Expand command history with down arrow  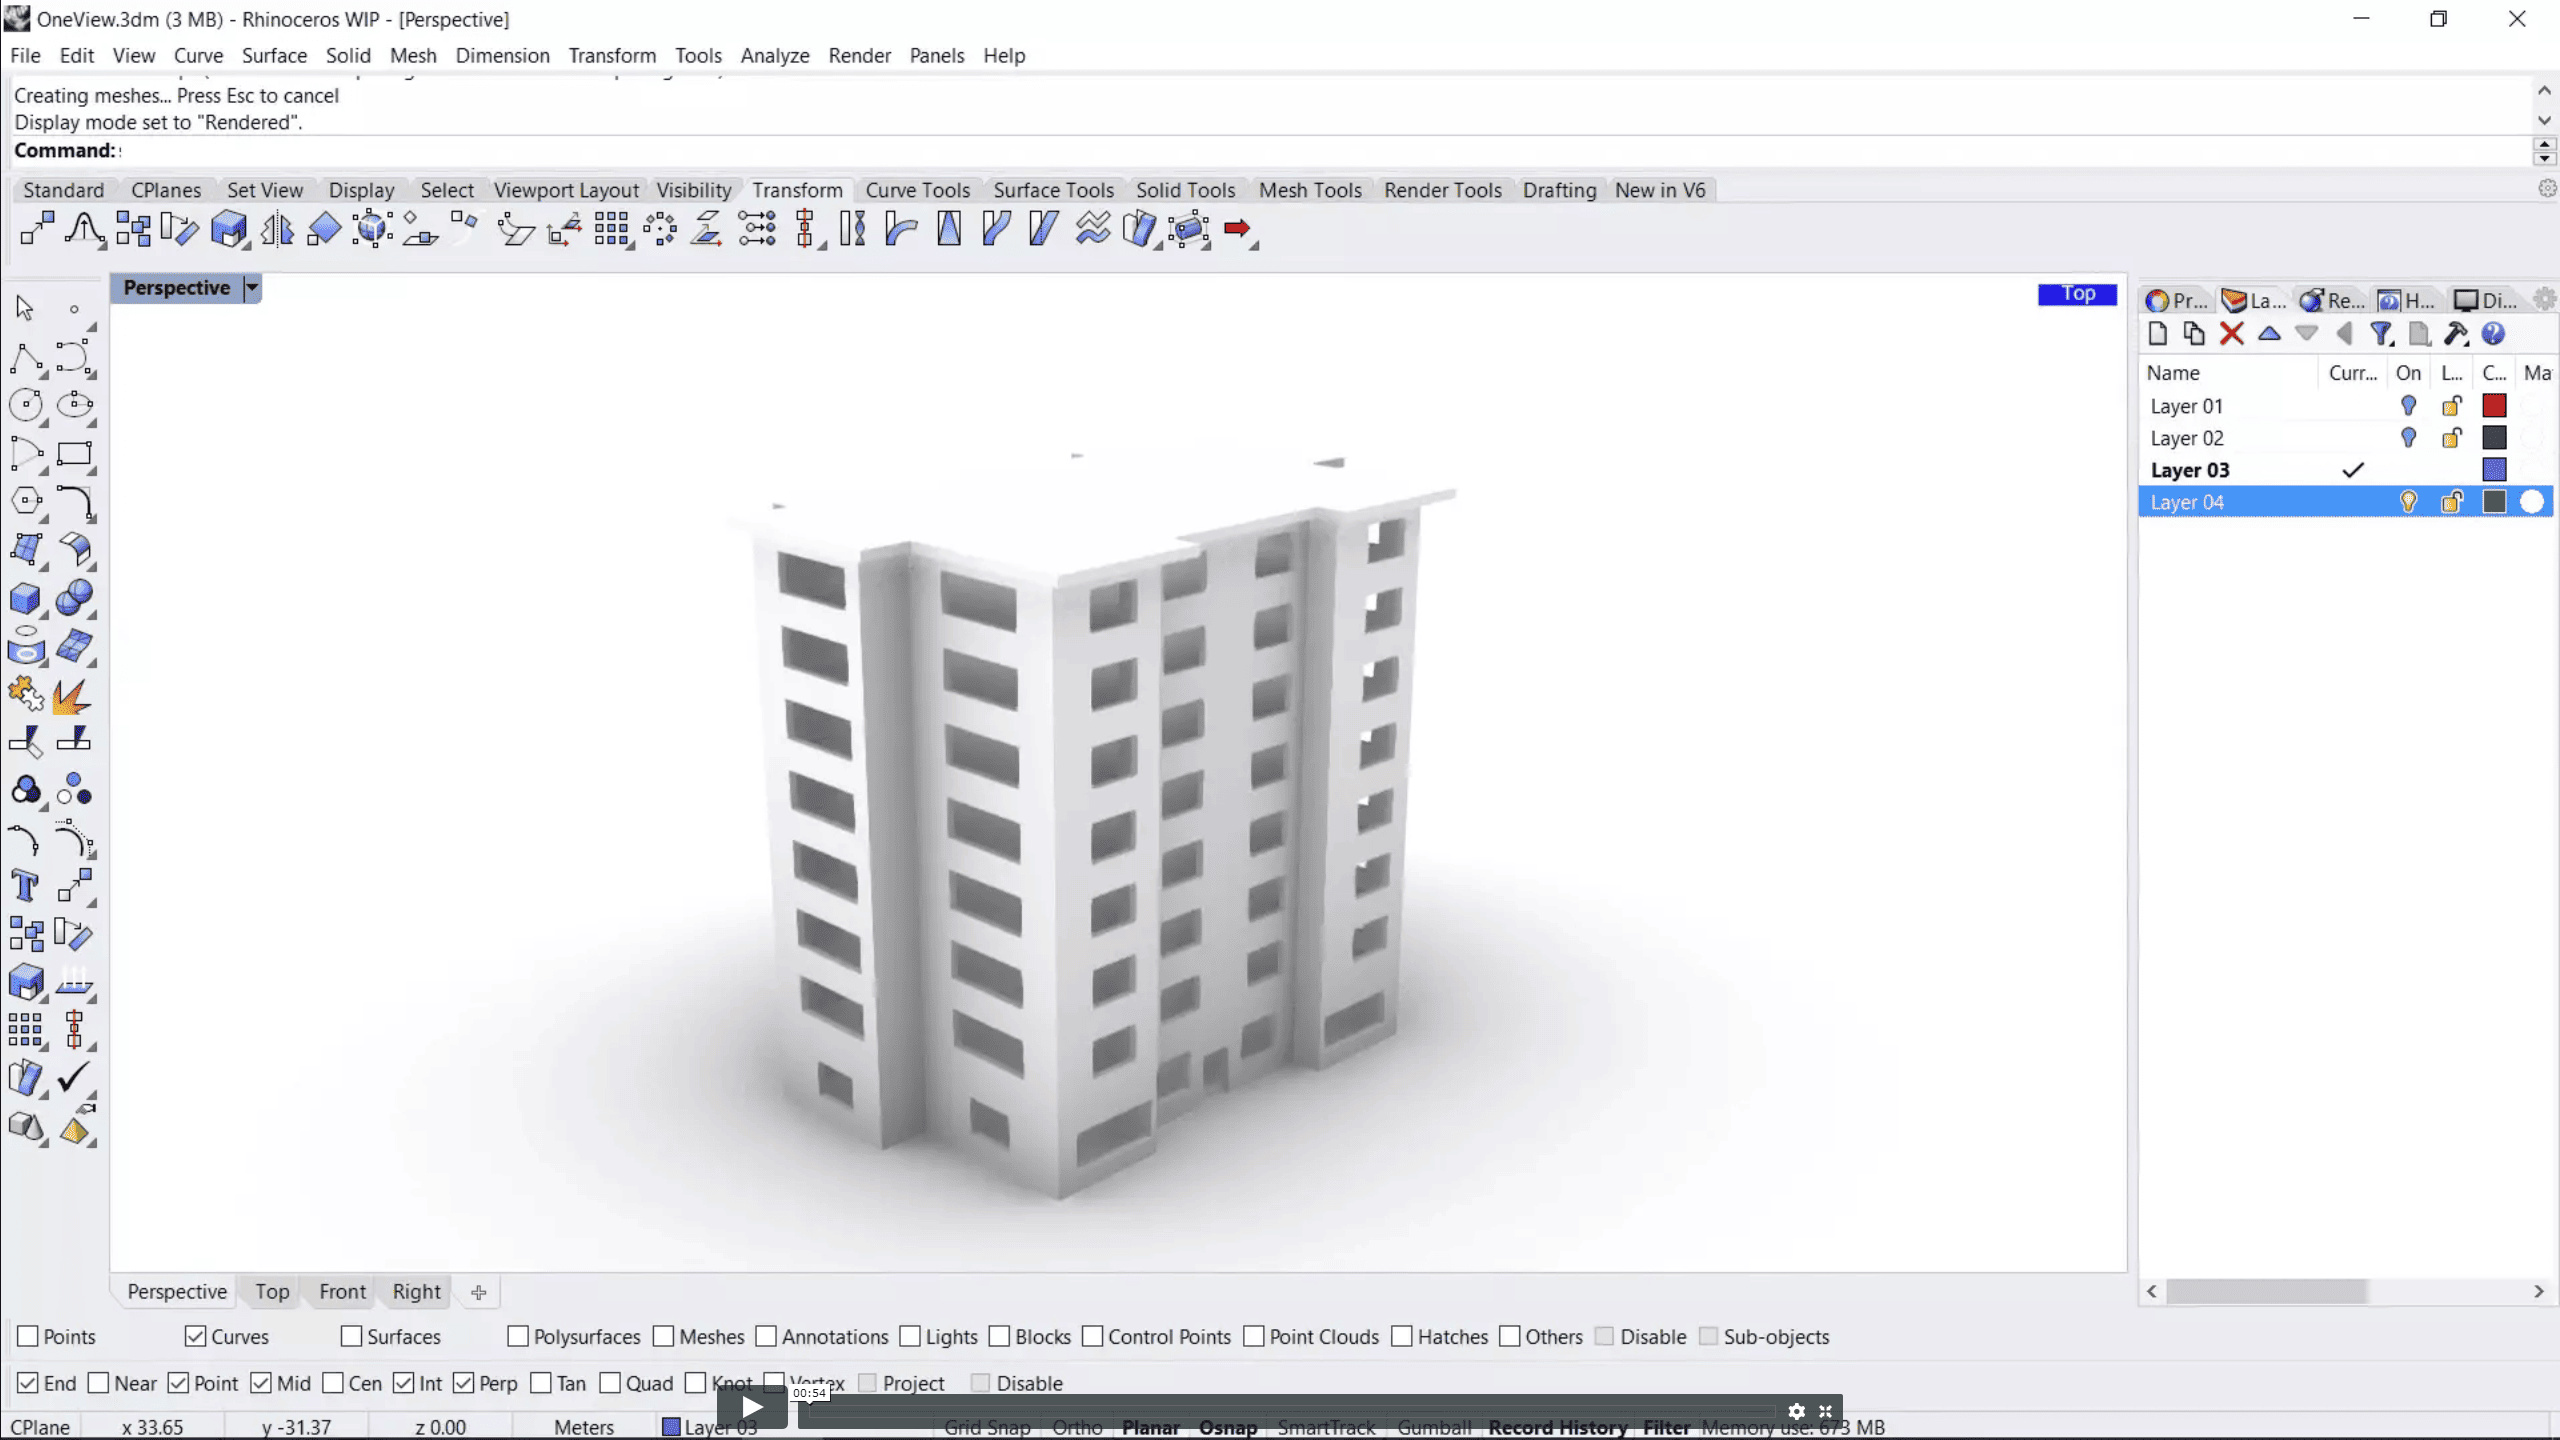2544,120
